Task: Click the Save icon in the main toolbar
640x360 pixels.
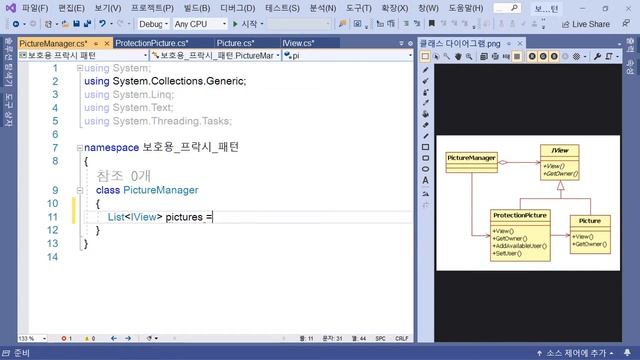Action: 76,24
